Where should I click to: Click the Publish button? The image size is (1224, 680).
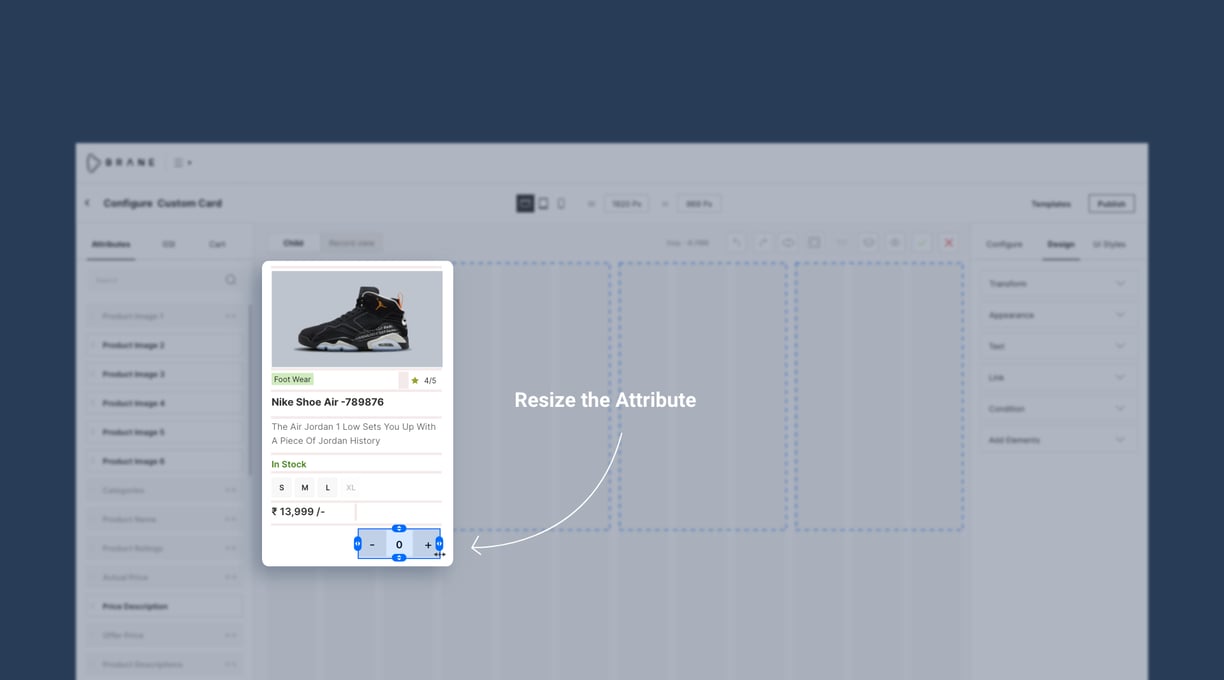coord(1111,204)
